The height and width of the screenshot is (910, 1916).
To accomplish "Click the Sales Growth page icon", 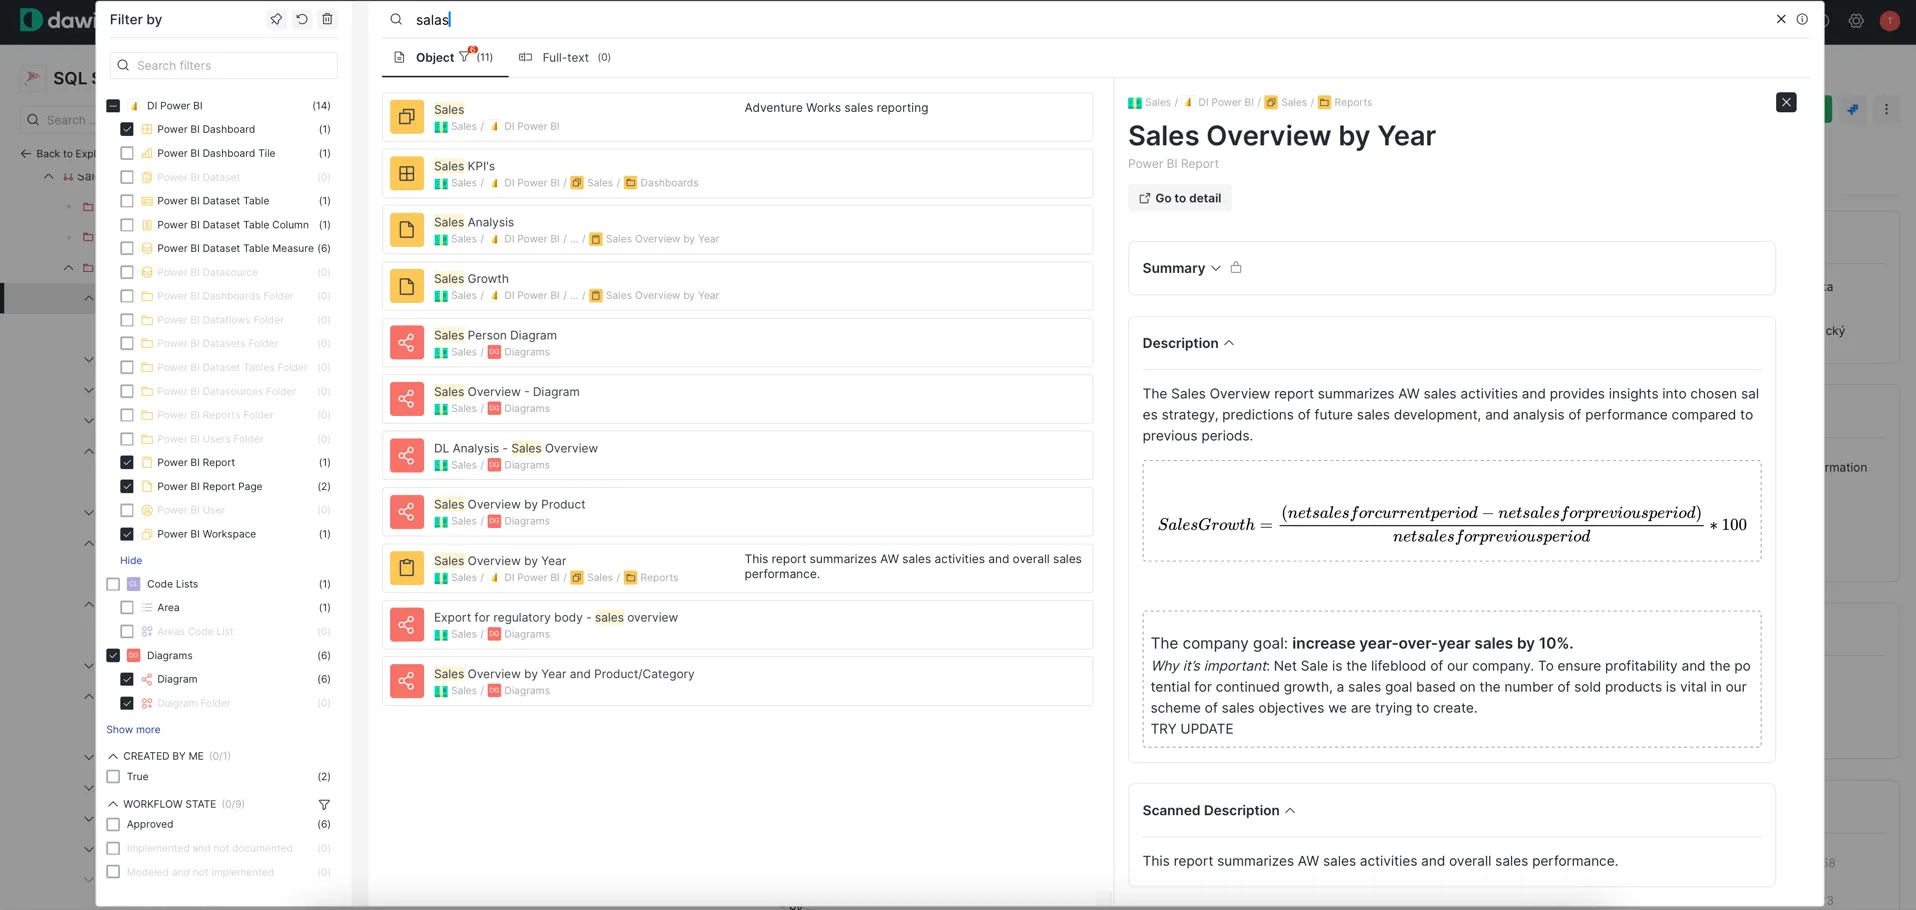I will click(407, 287).
